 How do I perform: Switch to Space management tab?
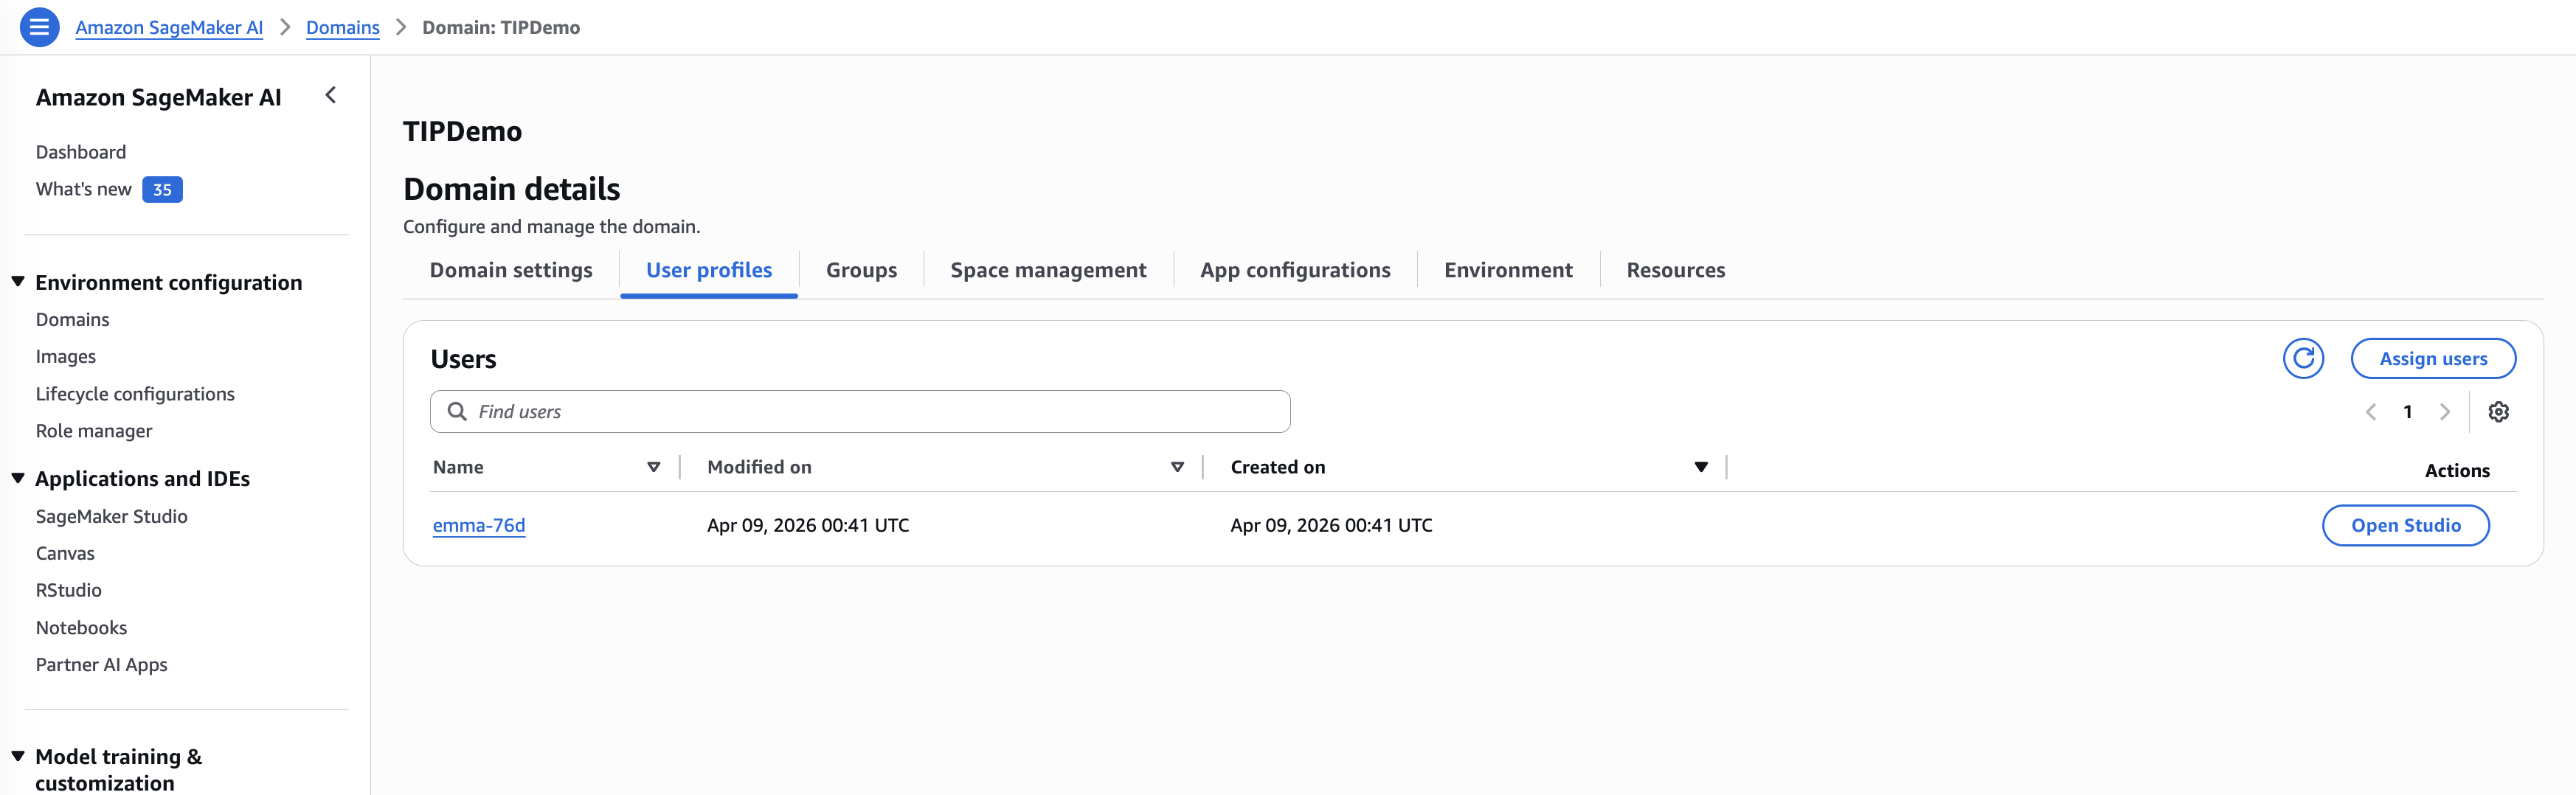coord(1048,270)
